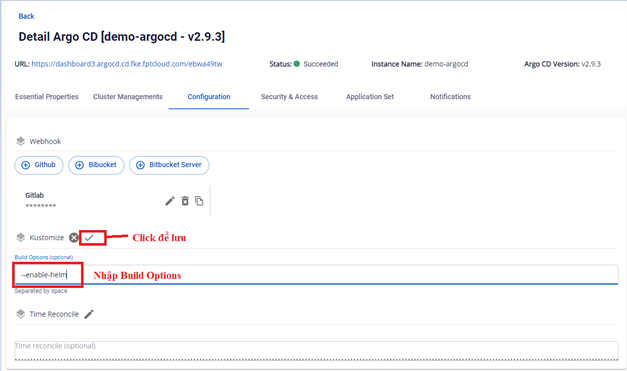627x371 pixels.
Task: Click the demo-argocd instance name value
Action: 446,64
